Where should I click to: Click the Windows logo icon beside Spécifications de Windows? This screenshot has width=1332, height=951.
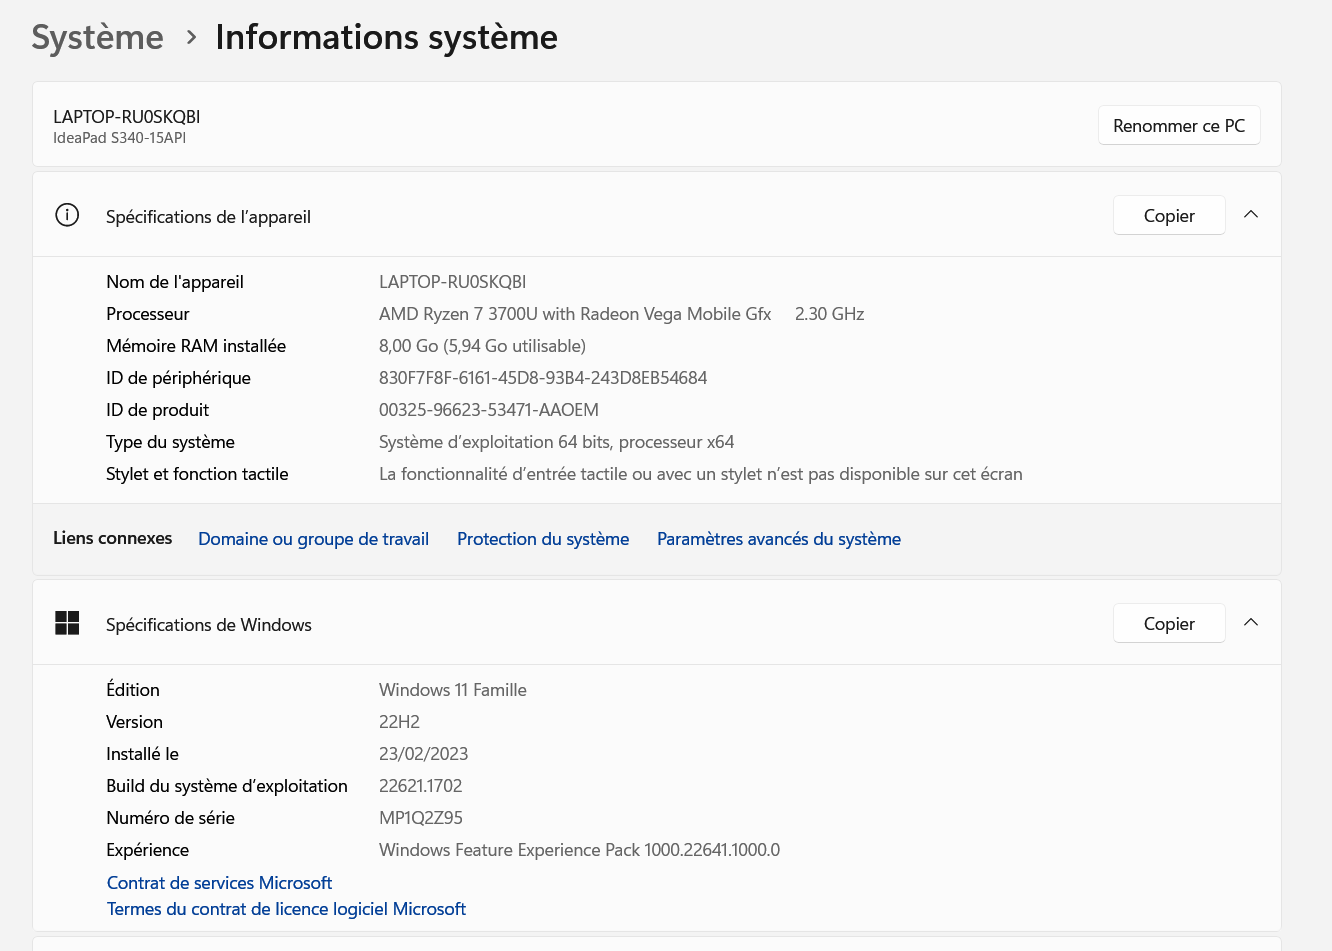tap(67, 623)
